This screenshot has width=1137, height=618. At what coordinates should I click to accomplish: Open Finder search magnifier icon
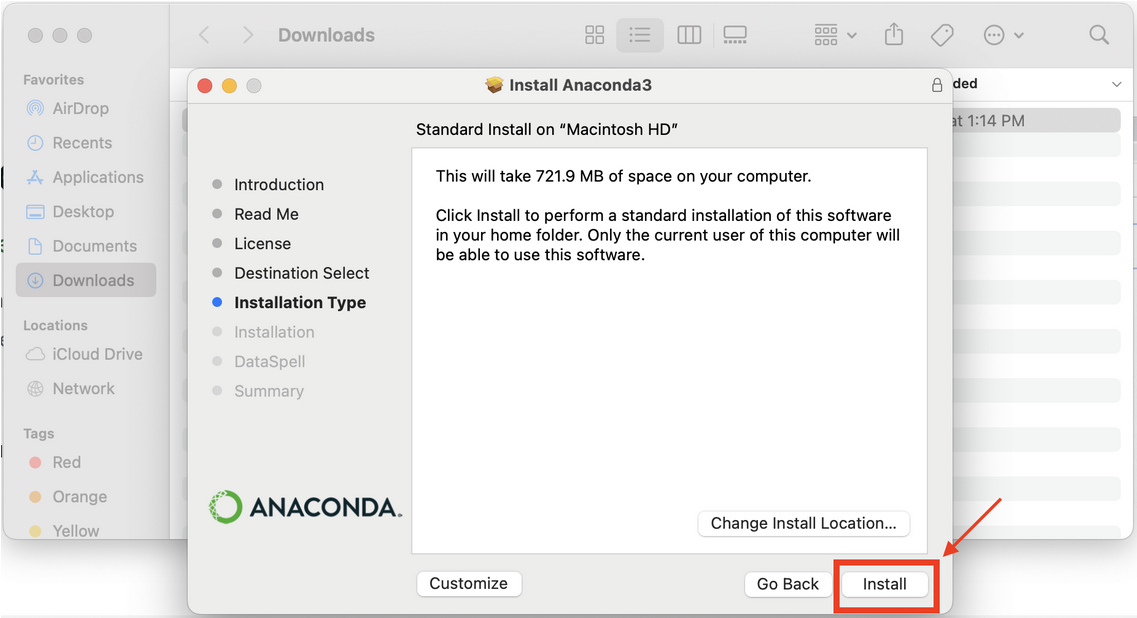click(1099, 35)
